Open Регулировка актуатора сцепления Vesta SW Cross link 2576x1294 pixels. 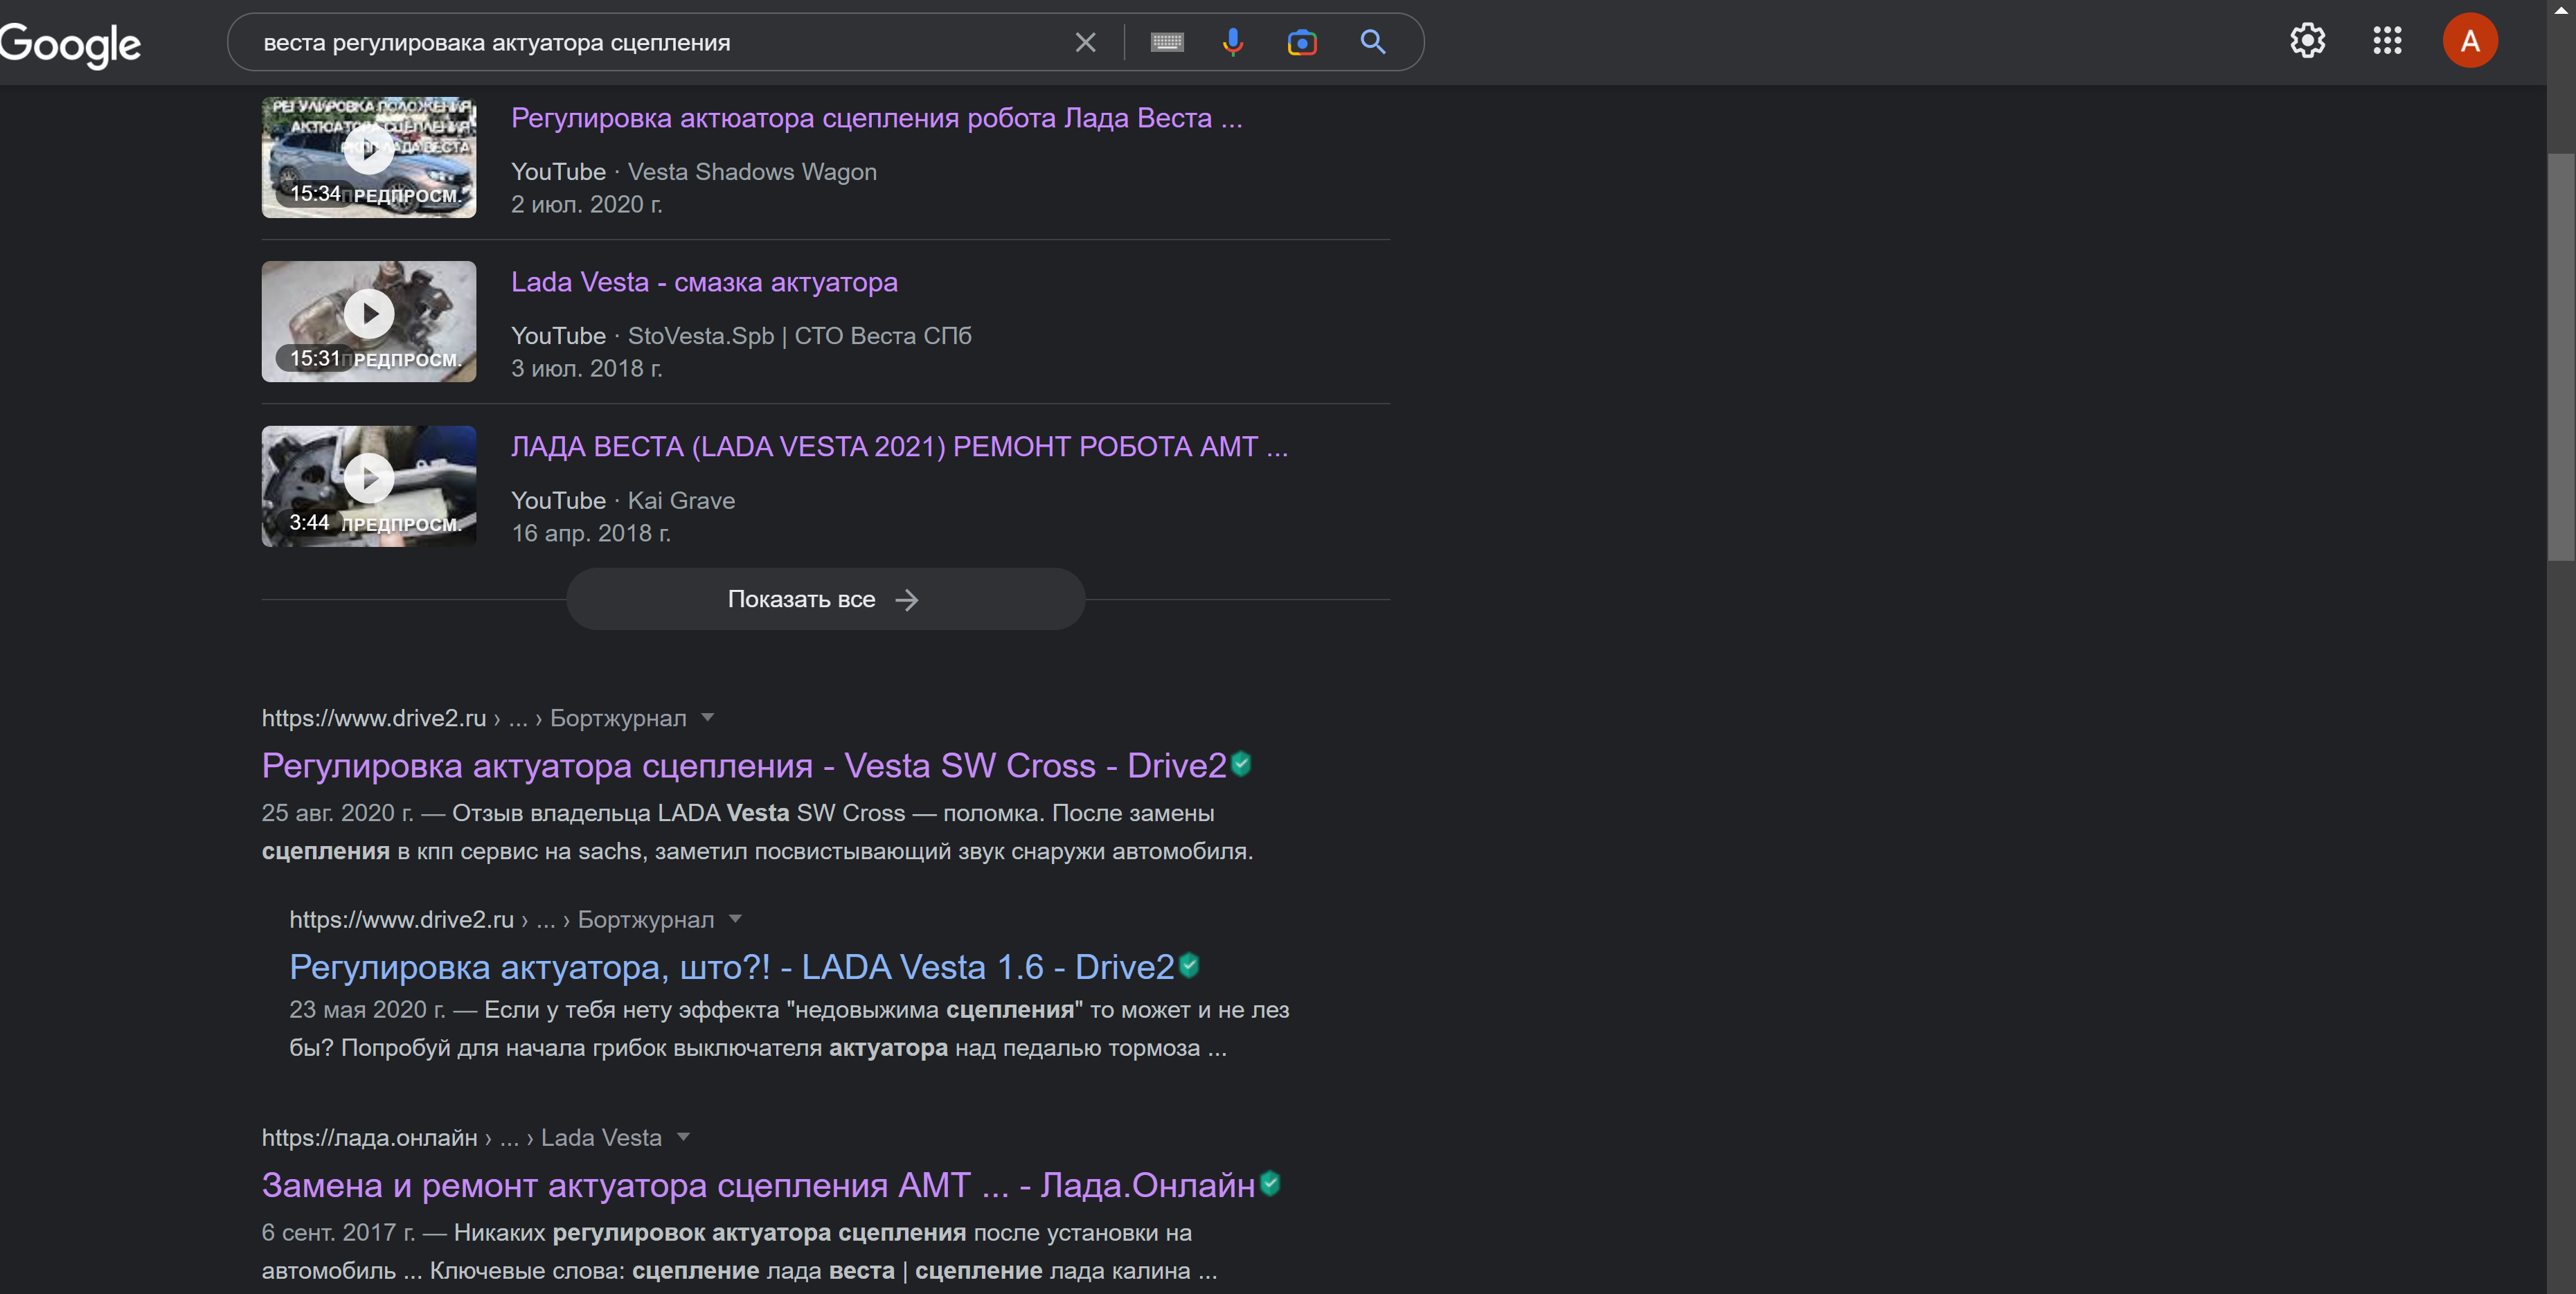tap(743, 765)
